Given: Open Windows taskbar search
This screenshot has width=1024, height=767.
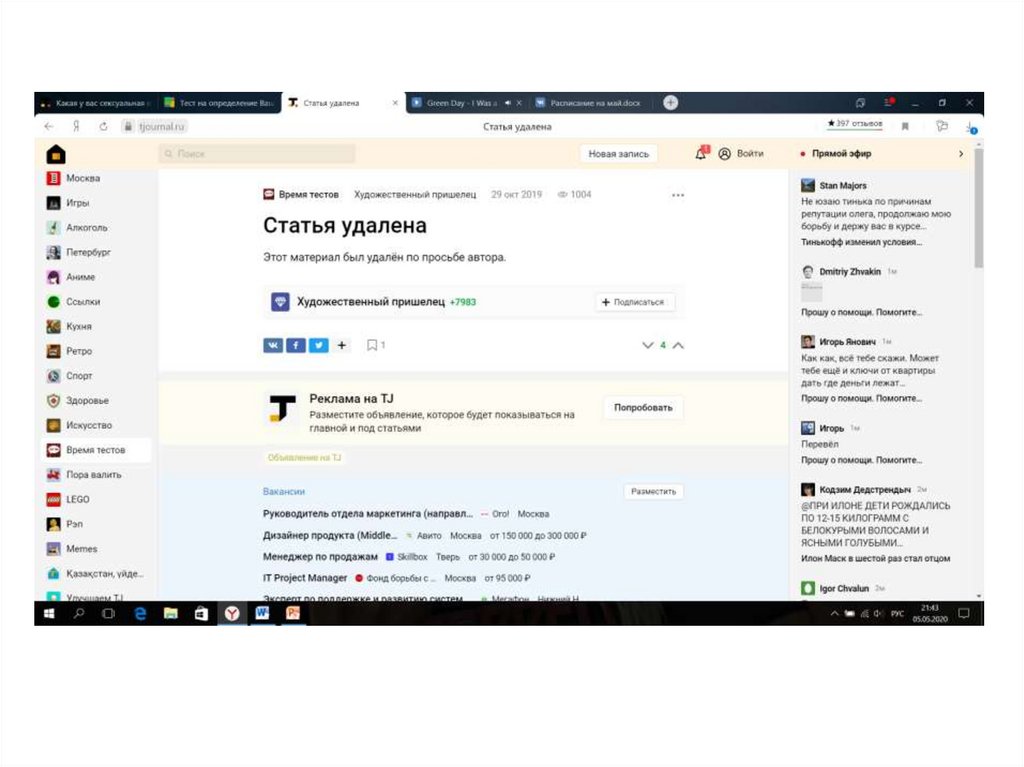Looking at the screenshot, I should coord(79,613).
